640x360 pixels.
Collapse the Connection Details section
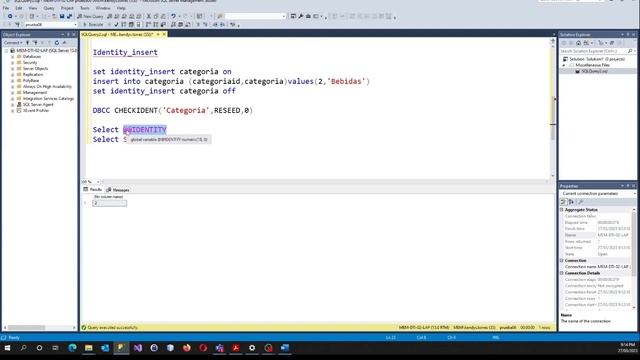pyautogui.click(x=562, y=273)
